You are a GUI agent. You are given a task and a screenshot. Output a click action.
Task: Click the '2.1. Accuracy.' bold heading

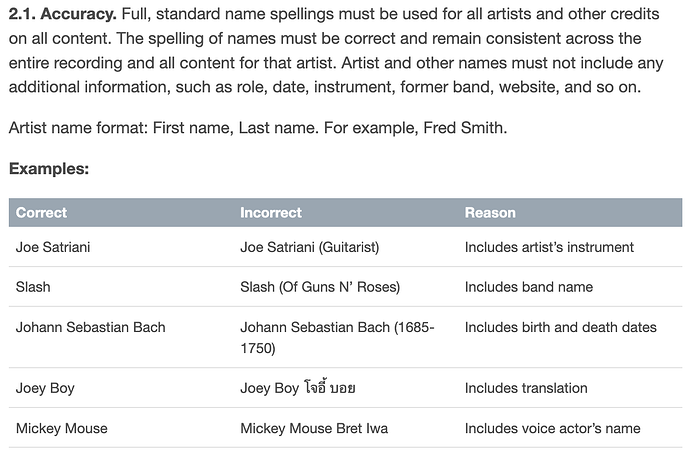[62, 14]
